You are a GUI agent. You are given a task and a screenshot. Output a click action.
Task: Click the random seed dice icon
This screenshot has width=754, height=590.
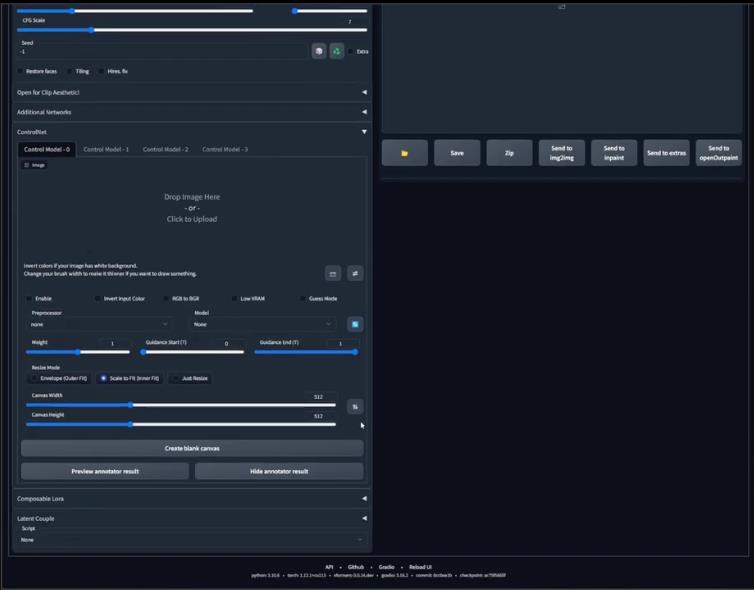[x=319, y=51]
